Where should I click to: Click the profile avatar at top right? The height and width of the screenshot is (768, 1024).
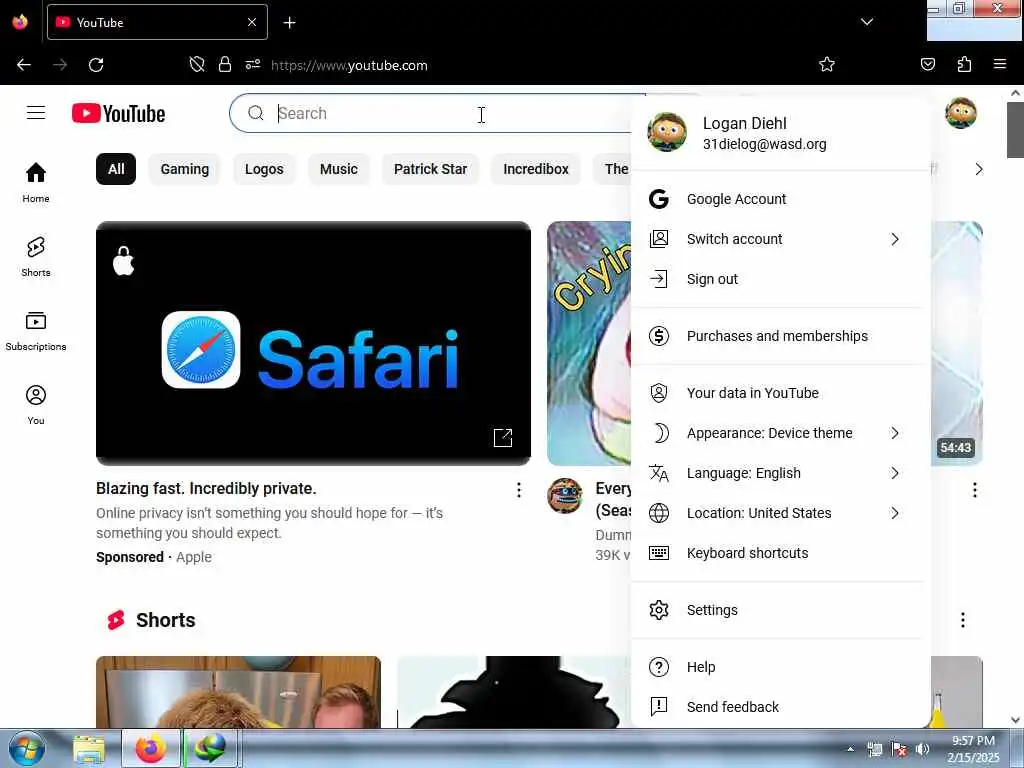961,113
